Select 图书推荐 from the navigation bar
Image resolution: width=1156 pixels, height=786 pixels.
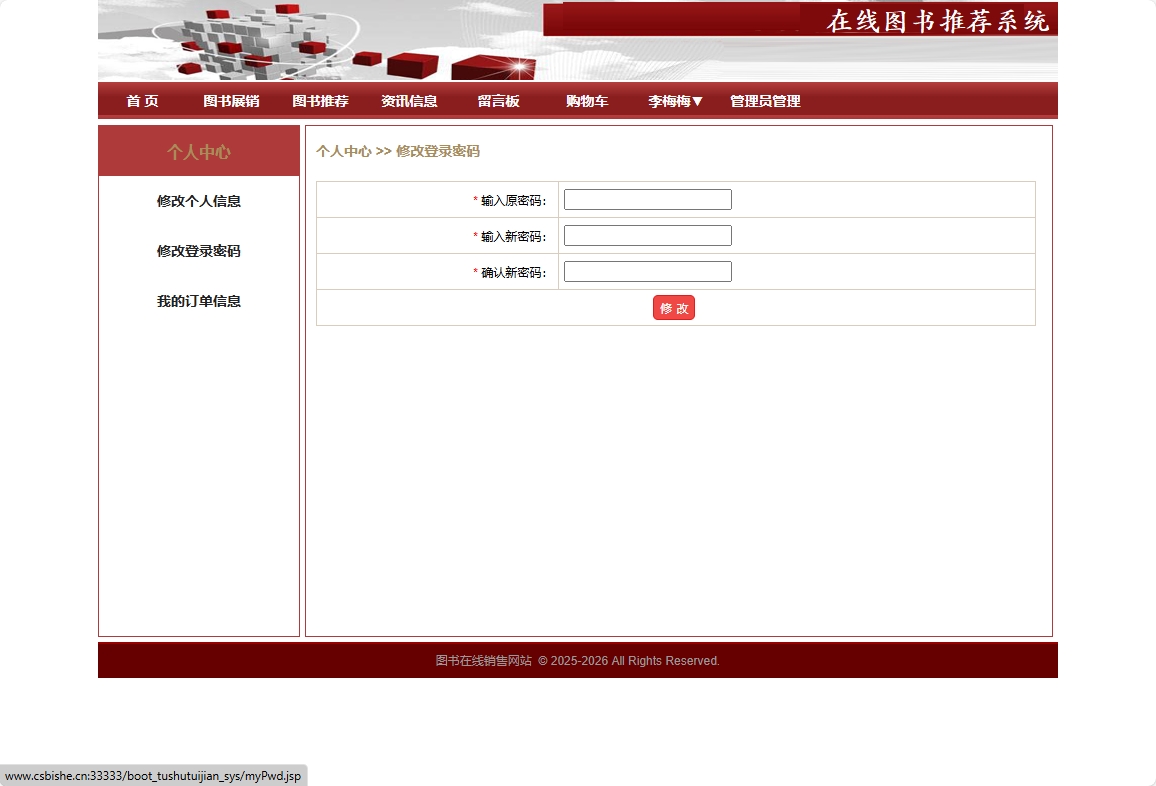pos(320,100)
